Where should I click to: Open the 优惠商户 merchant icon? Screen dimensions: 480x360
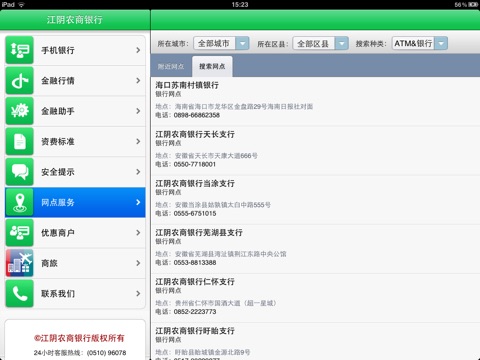point(20,233)
